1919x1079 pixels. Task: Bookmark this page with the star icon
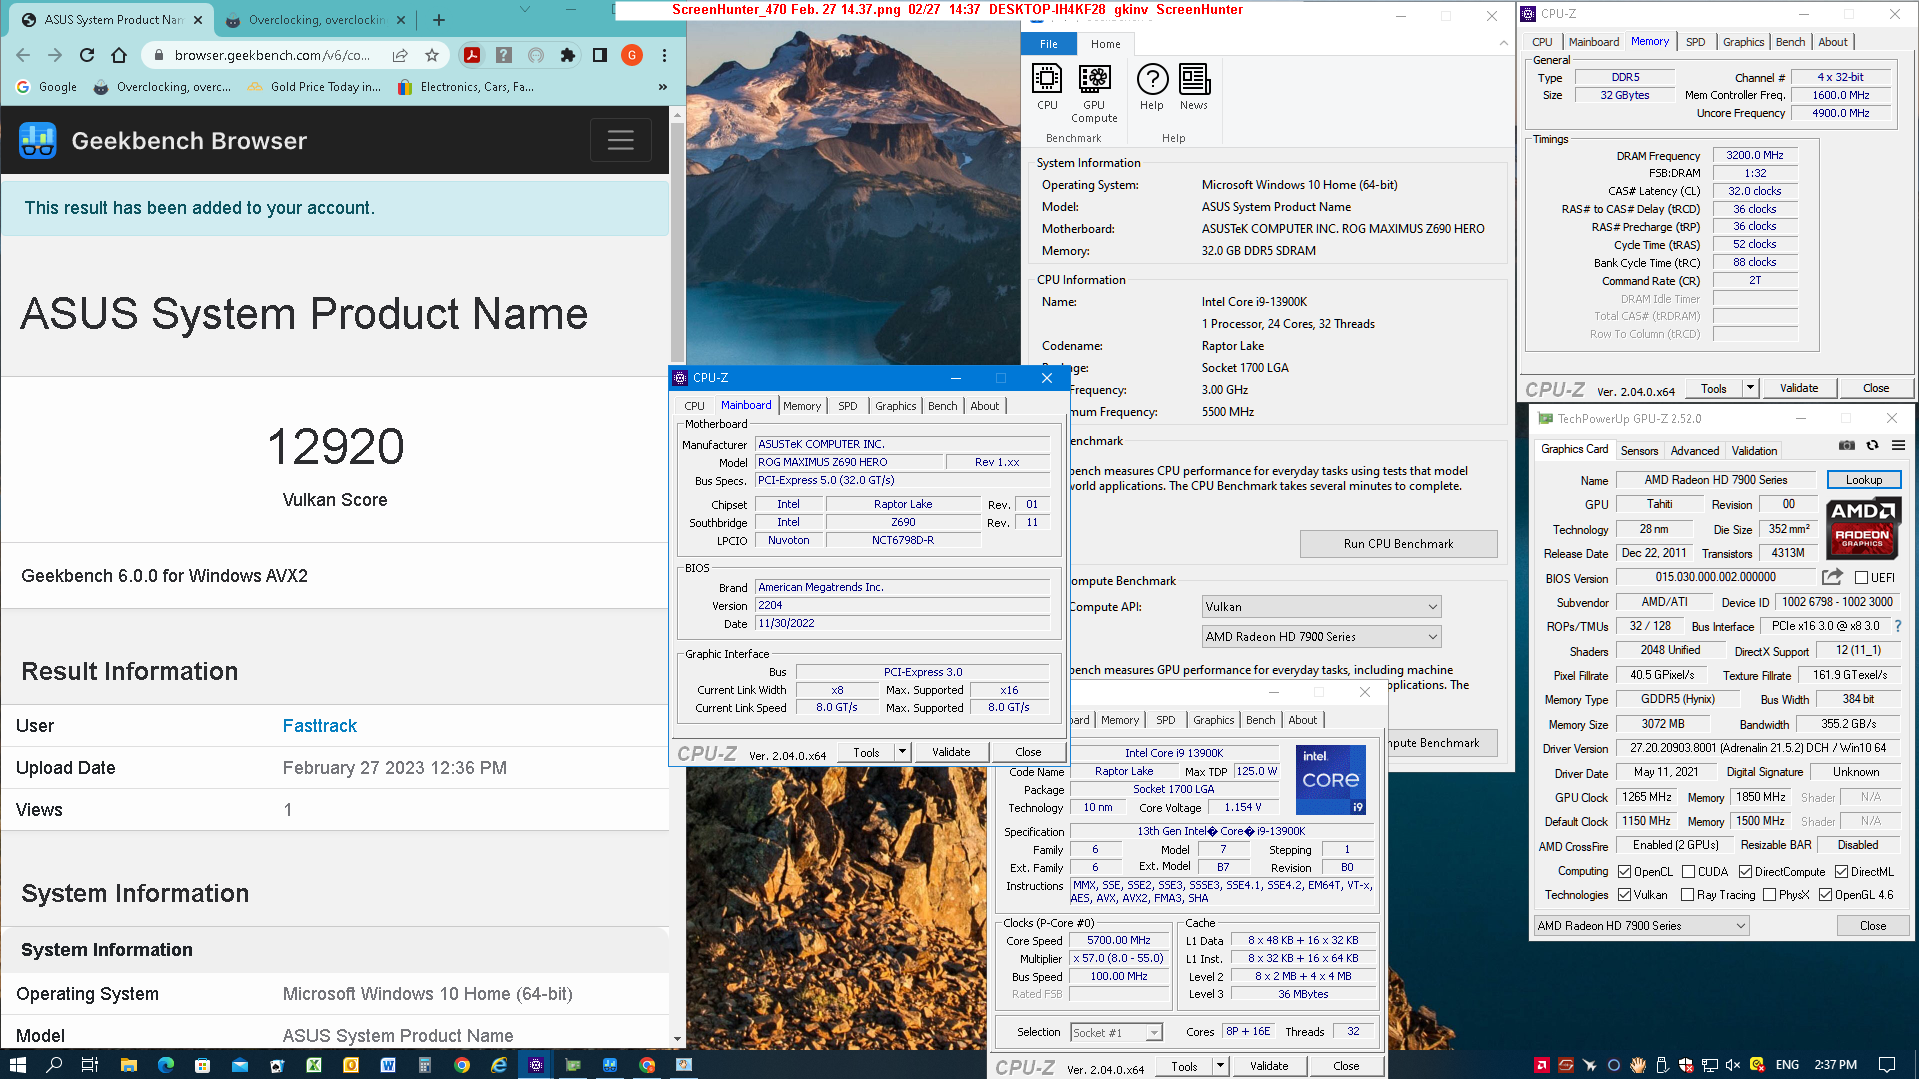(x=432, y=55)
